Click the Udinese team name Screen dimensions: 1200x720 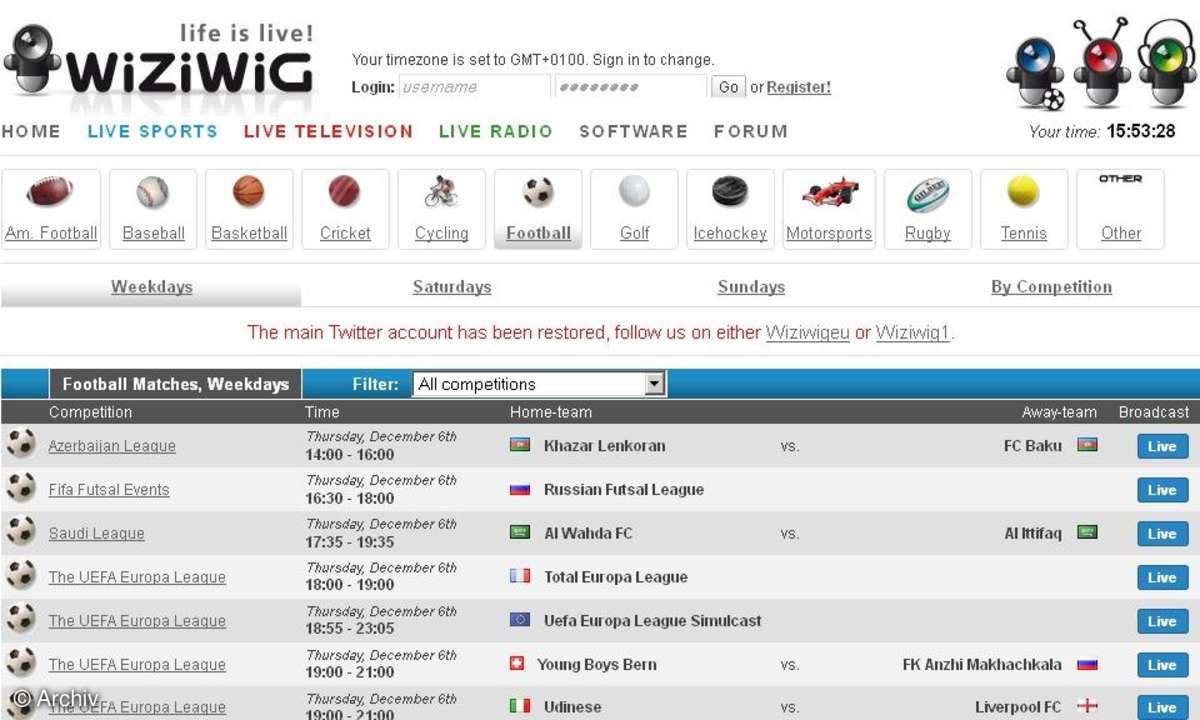(573, 707)
